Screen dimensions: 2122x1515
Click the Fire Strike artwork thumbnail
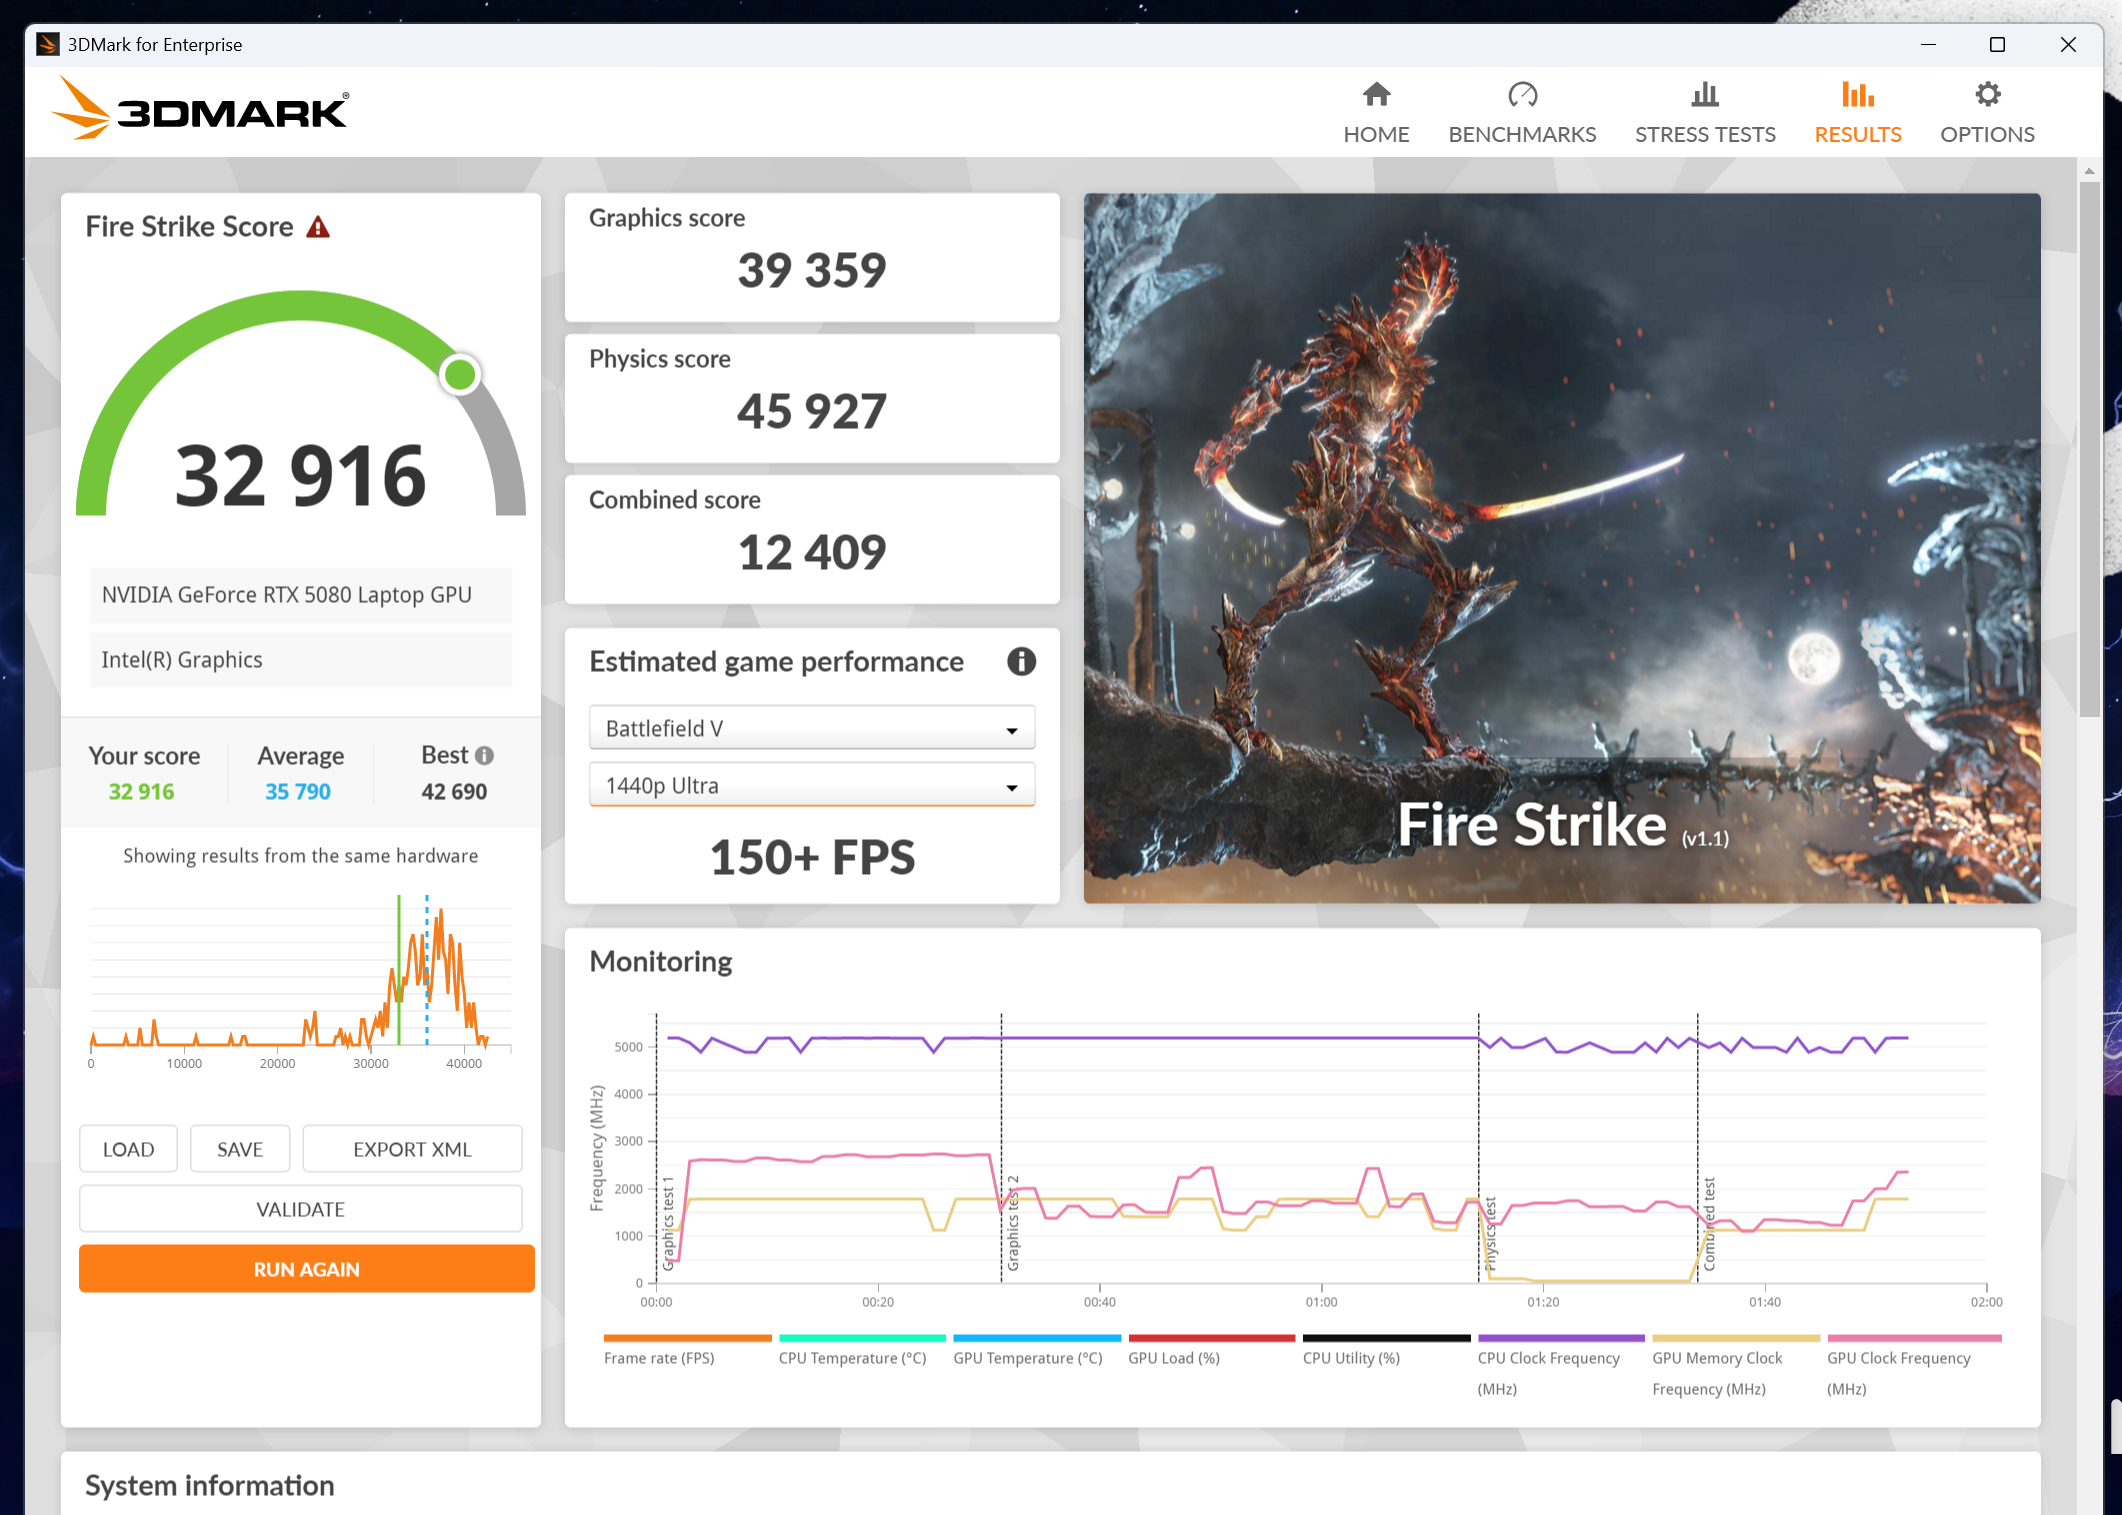(x=1562, y=548)
